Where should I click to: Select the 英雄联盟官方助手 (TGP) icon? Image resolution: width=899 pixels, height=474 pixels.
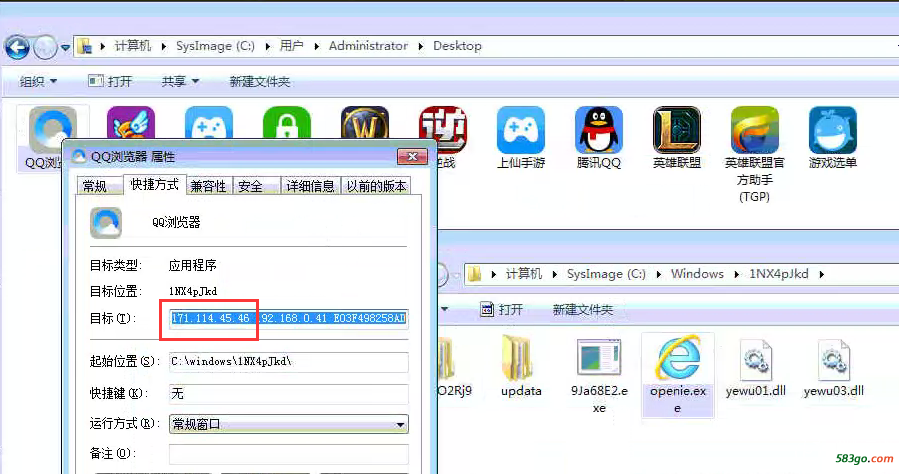click(x=755, y=130)
